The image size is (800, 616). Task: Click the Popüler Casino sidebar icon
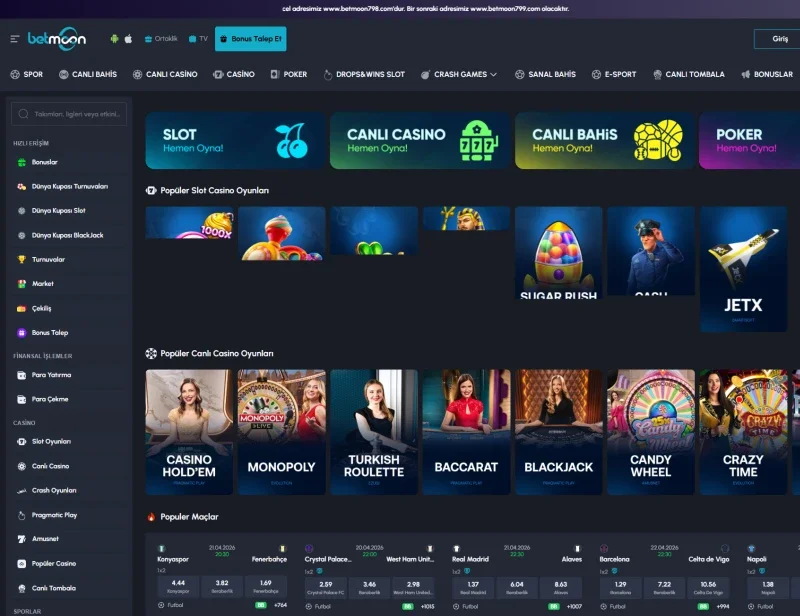tap(21, 563)
